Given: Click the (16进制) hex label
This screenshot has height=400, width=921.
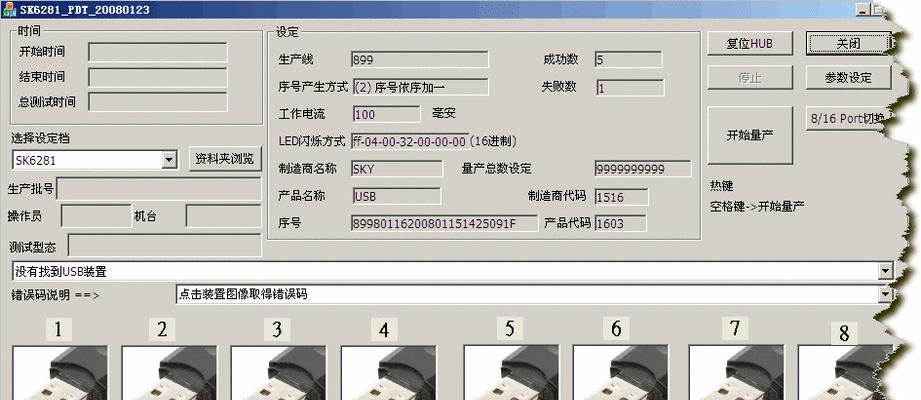Looking at the screenshot, I should [493, 142].
